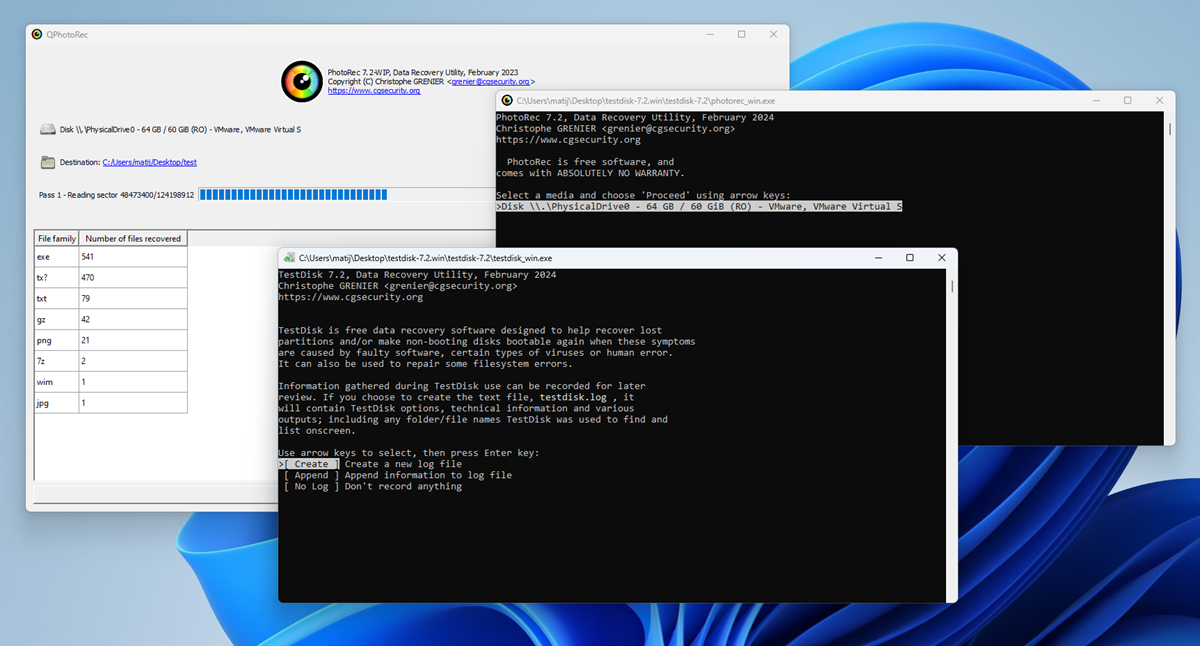Select the gz file family cell
This screenshot has height=646, width=1200.
point(57,320)
